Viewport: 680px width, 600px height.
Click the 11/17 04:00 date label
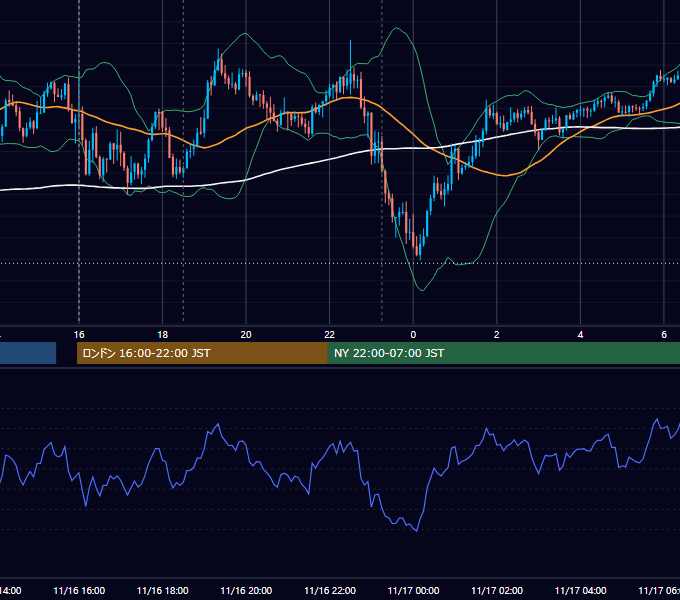point(580,590)
